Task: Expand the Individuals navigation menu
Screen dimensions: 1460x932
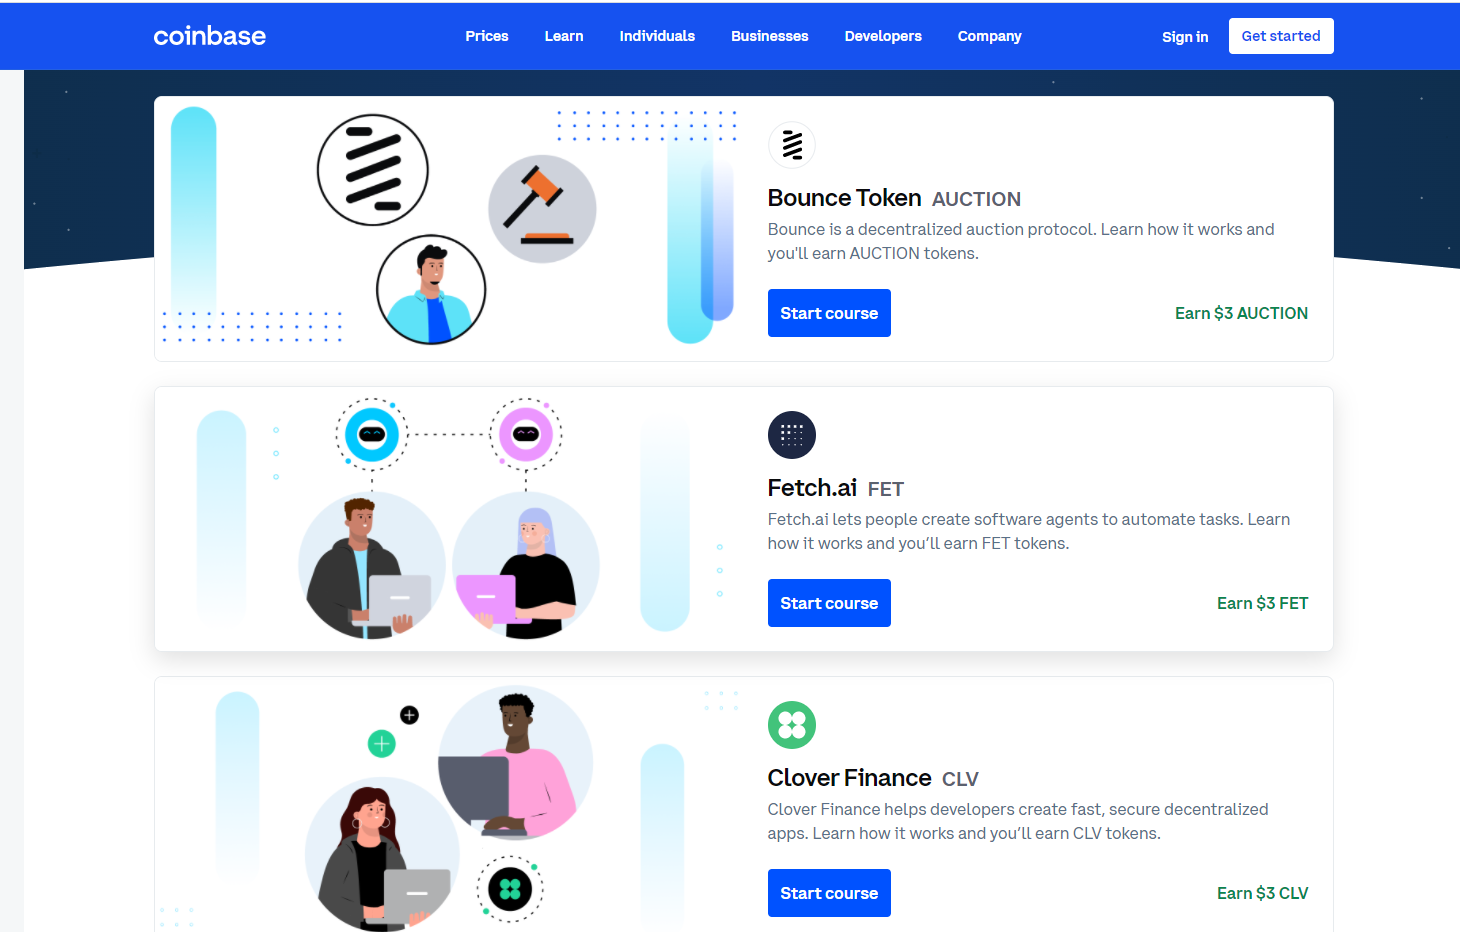Action: 657,36
